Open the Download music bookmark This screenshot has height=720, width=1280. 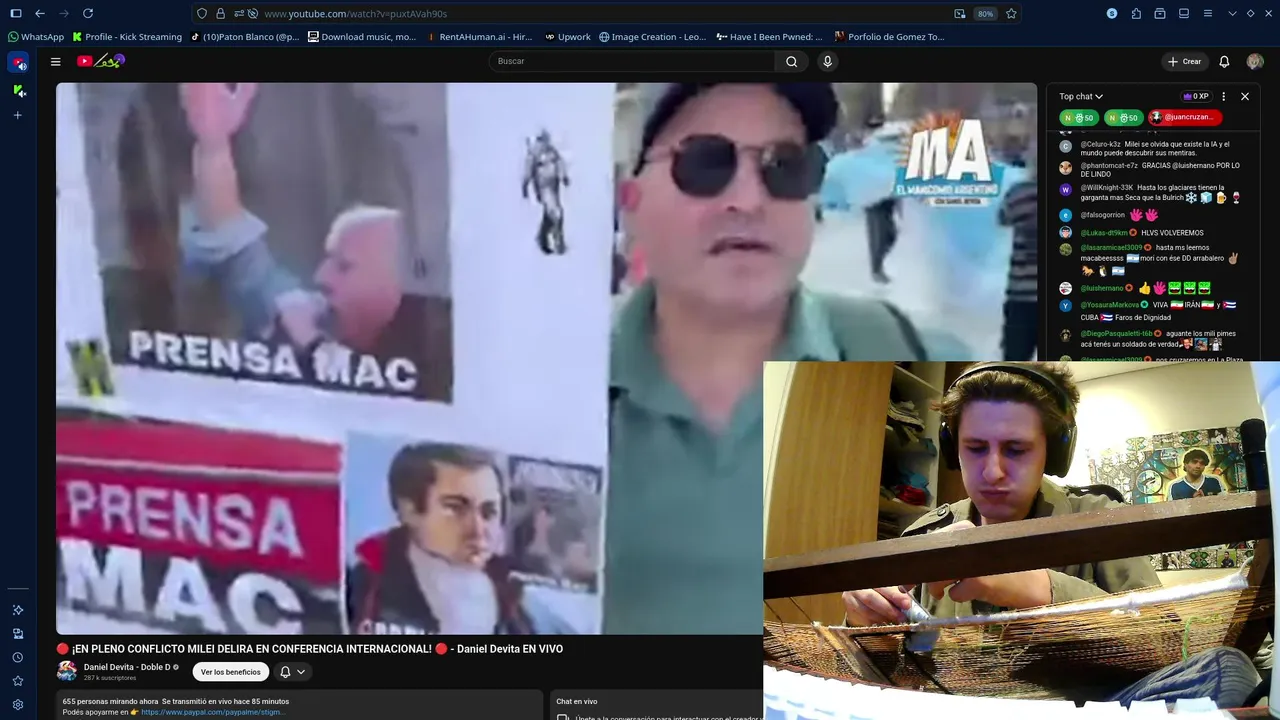362,37
